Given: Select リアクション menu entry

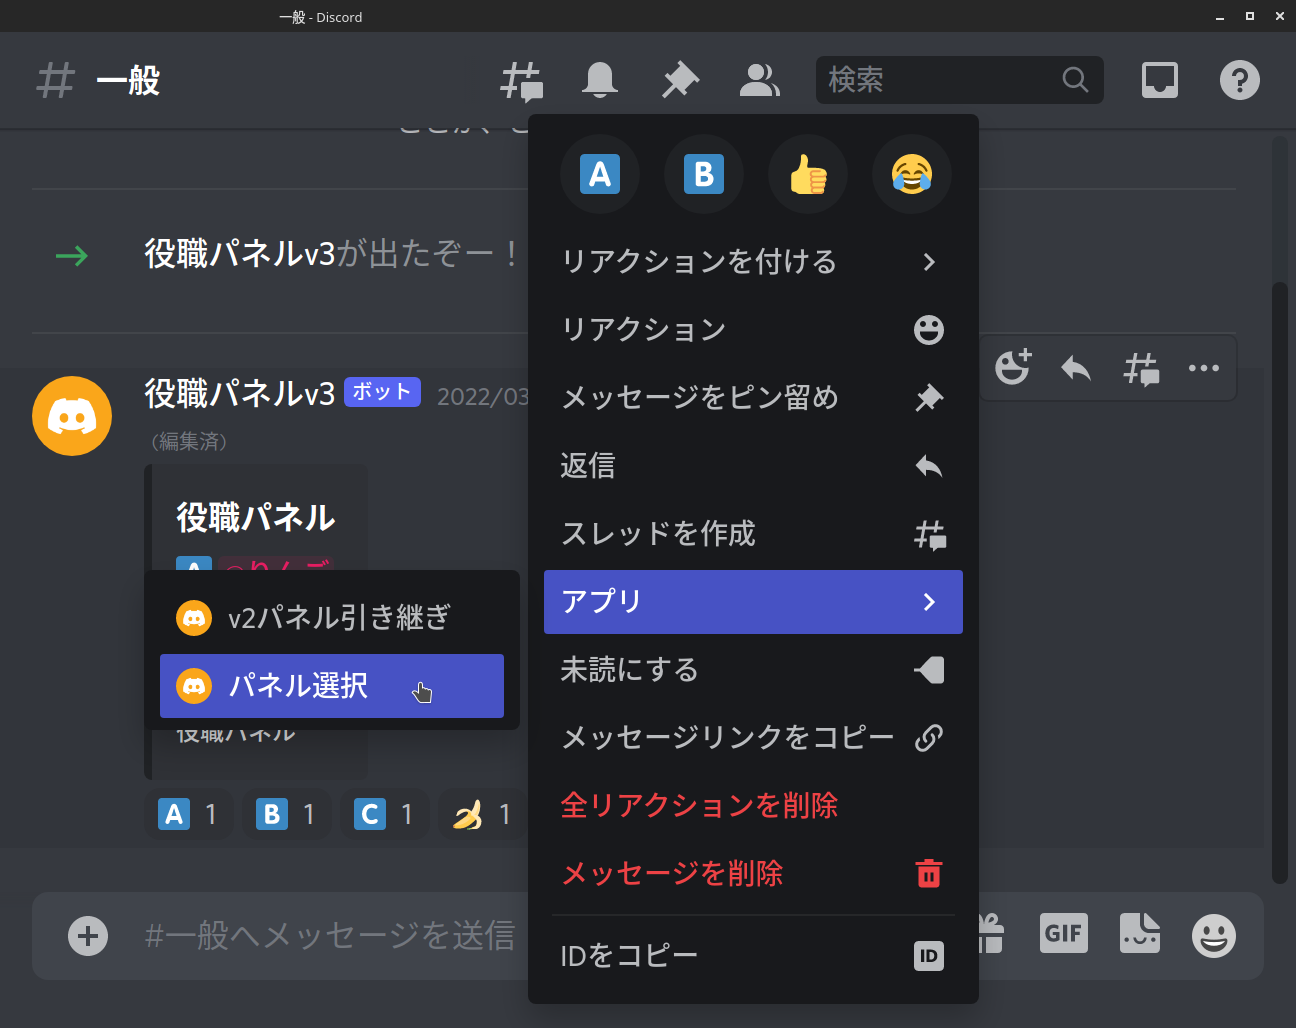Looking at the screenshot, I should click(x=753, y=330).
